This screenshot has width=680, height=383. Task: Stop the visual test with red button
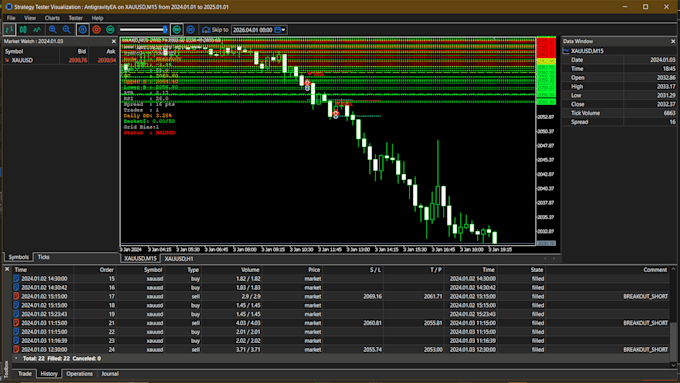[x=96, y=29]
